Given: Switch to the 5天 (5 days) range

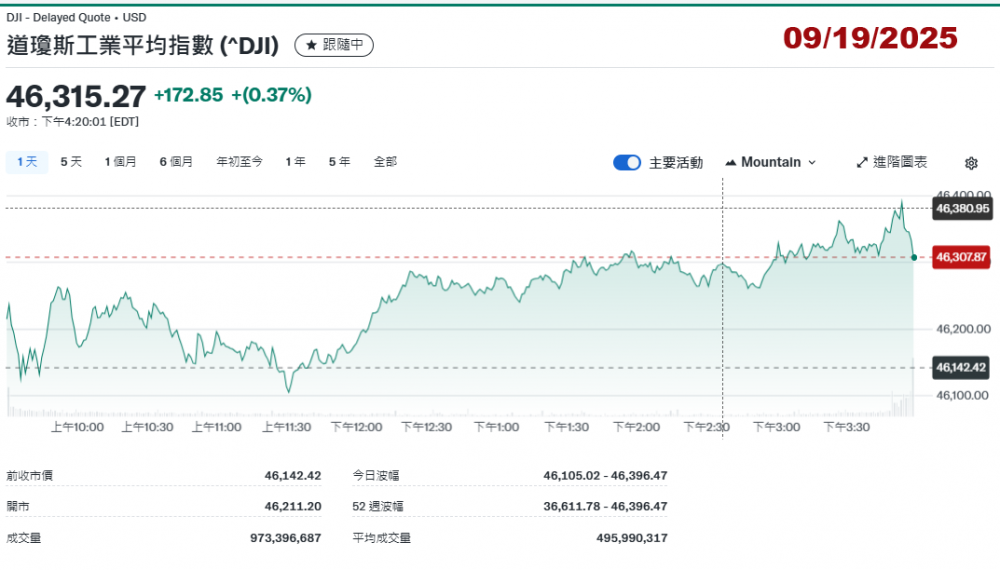Looking at the screenshot, I should pyautogui.click(x=71, y=161).
